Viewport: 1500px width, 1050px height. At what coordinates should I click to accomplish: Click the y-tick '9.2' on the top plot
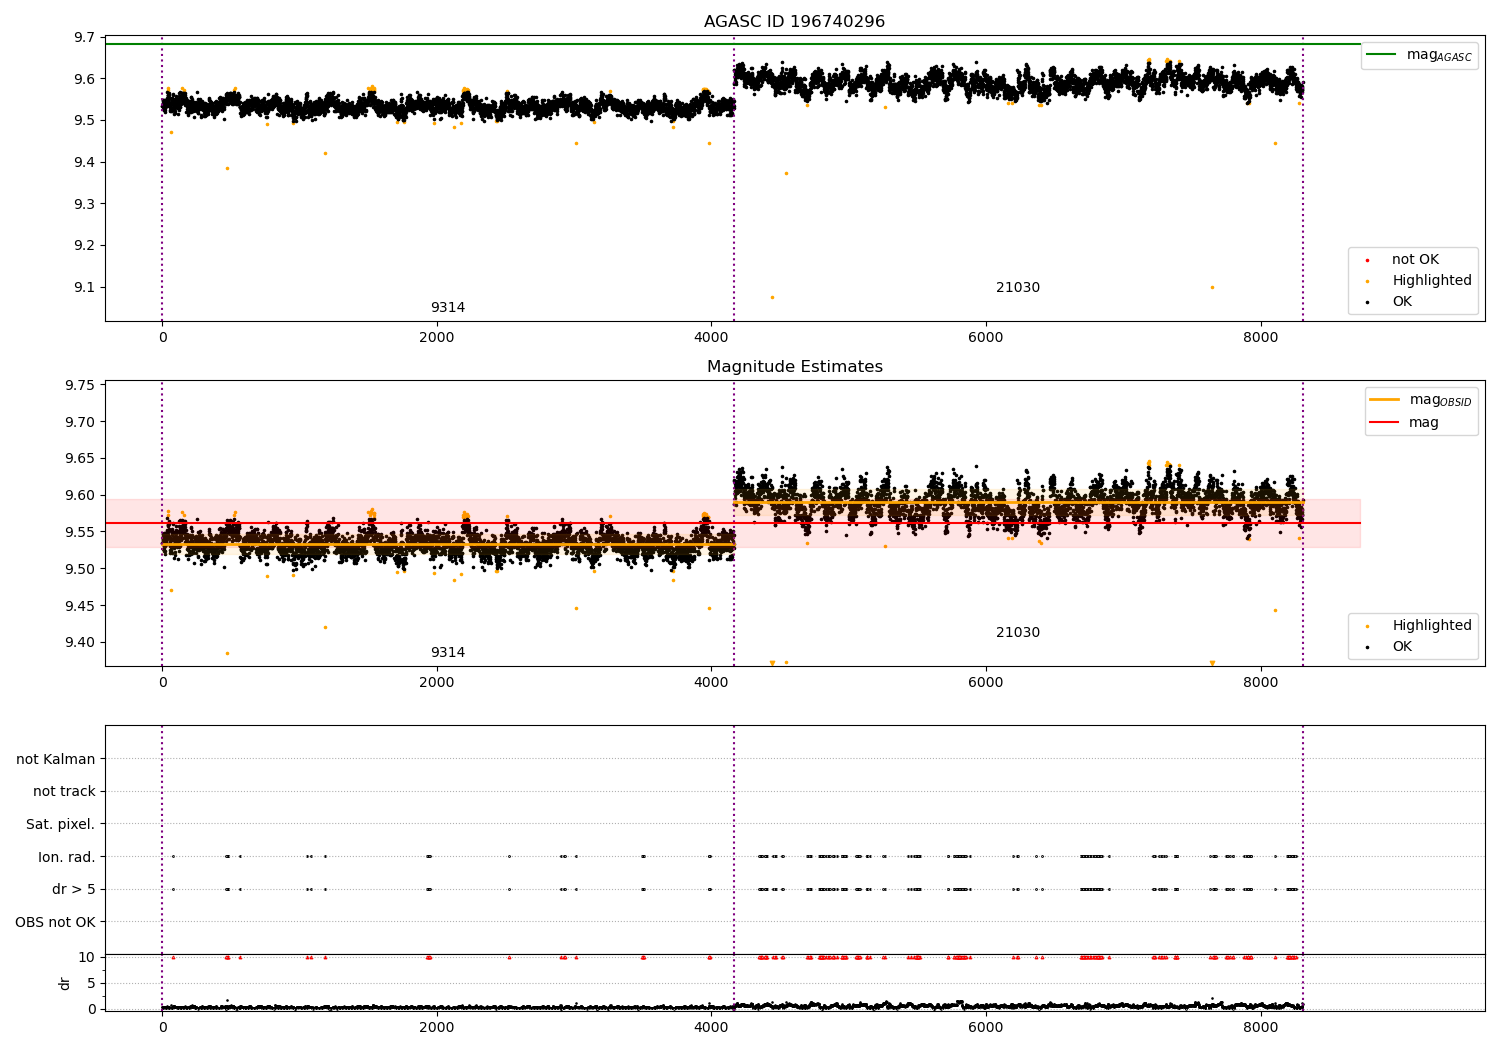tap(85, 246)
